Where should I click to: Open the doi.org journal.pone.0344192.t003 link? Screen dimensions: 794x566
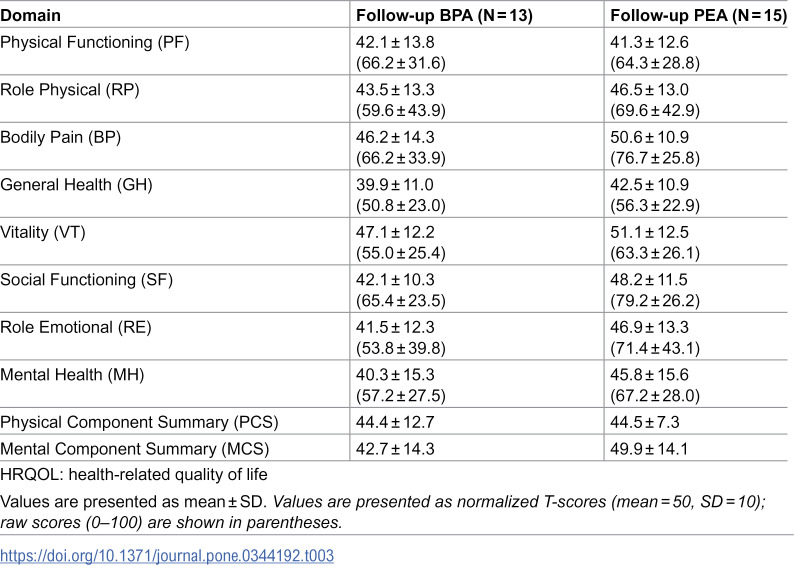click(167, 555)
